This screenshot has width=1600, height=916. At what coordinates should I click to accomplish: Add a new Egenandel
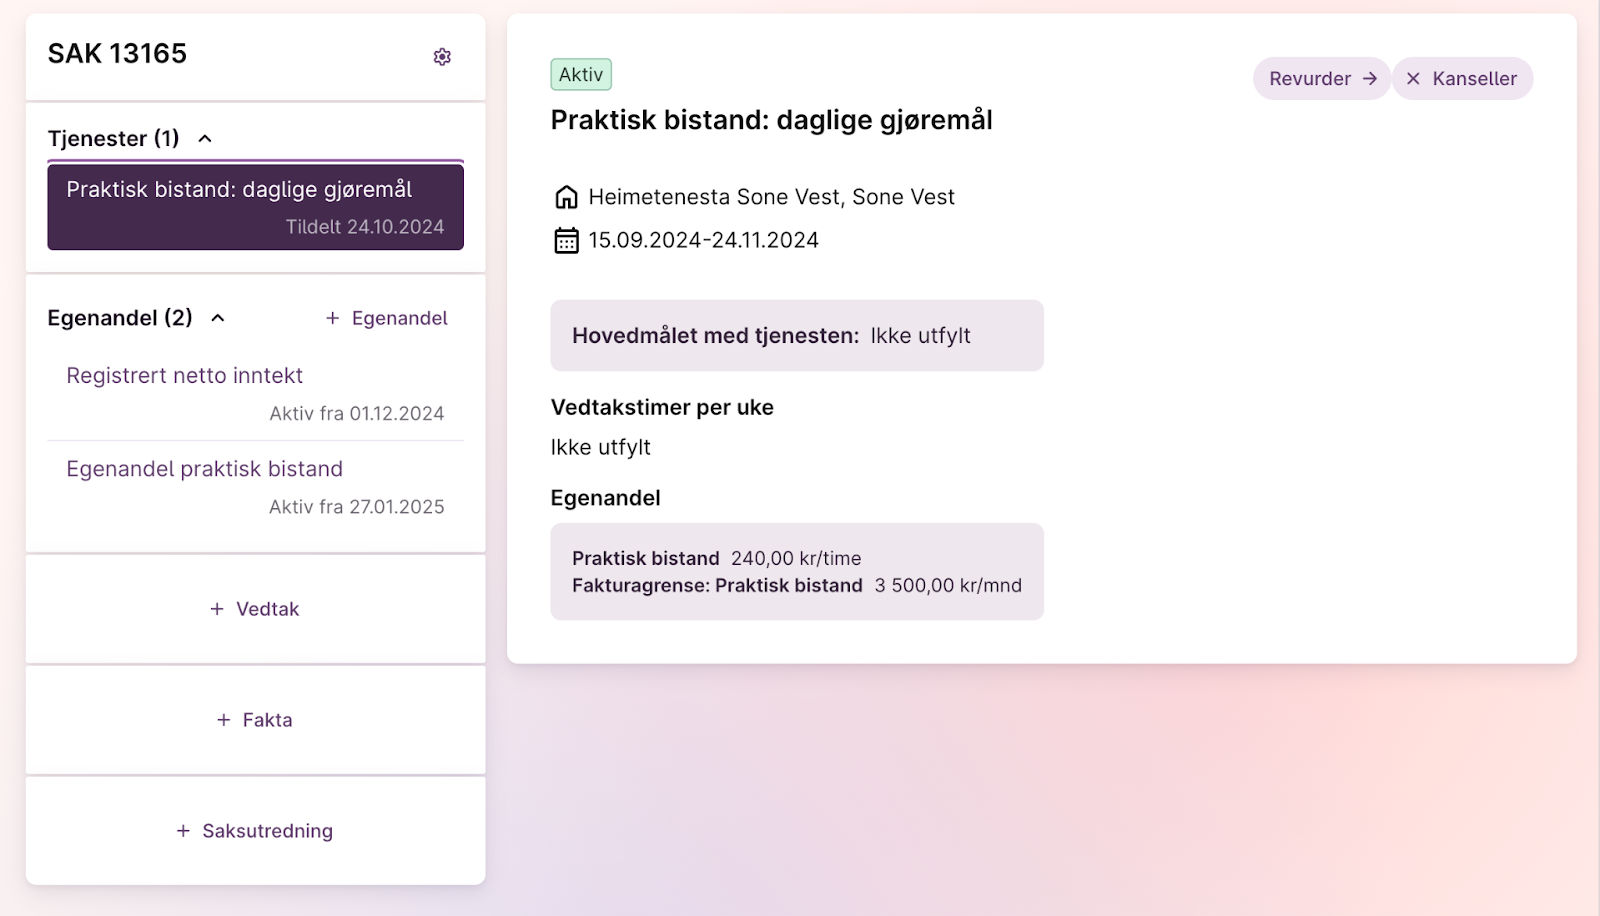(x=387, y=318)
